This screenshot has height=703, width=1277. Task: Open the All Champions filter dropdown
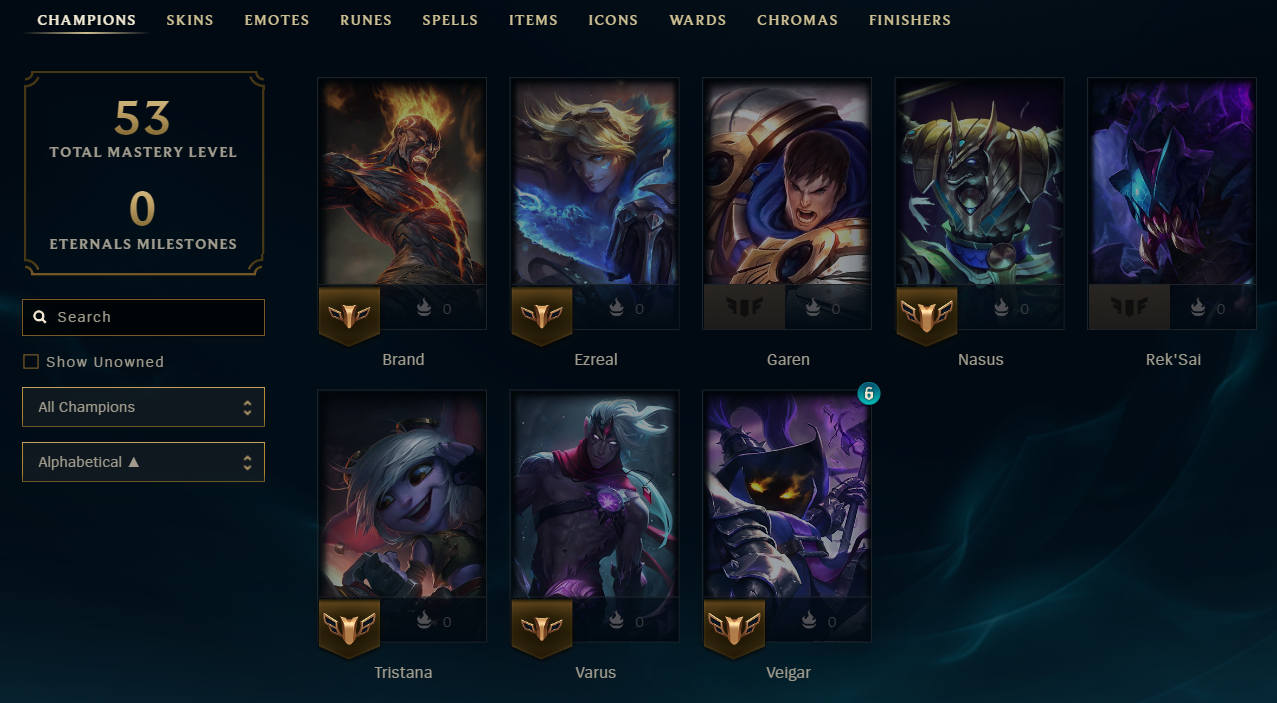(143, 407)
